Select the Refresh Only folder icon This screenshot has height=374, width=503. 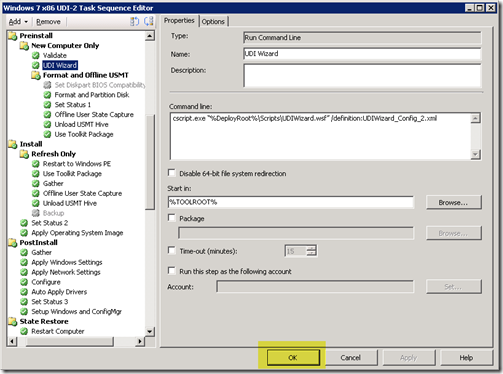(24, 154)
